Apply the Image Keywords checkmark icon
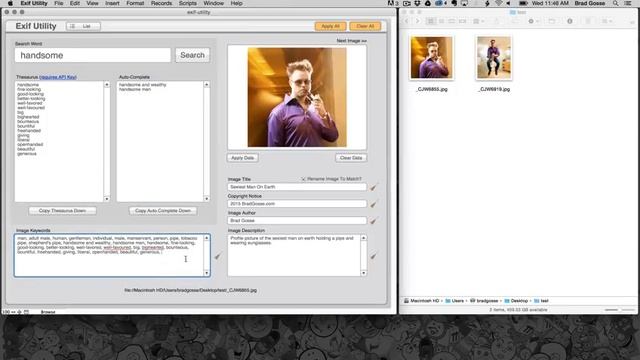The height and width of the screenshot is (360, 640). pyautogui.click(x=218, y=256)
